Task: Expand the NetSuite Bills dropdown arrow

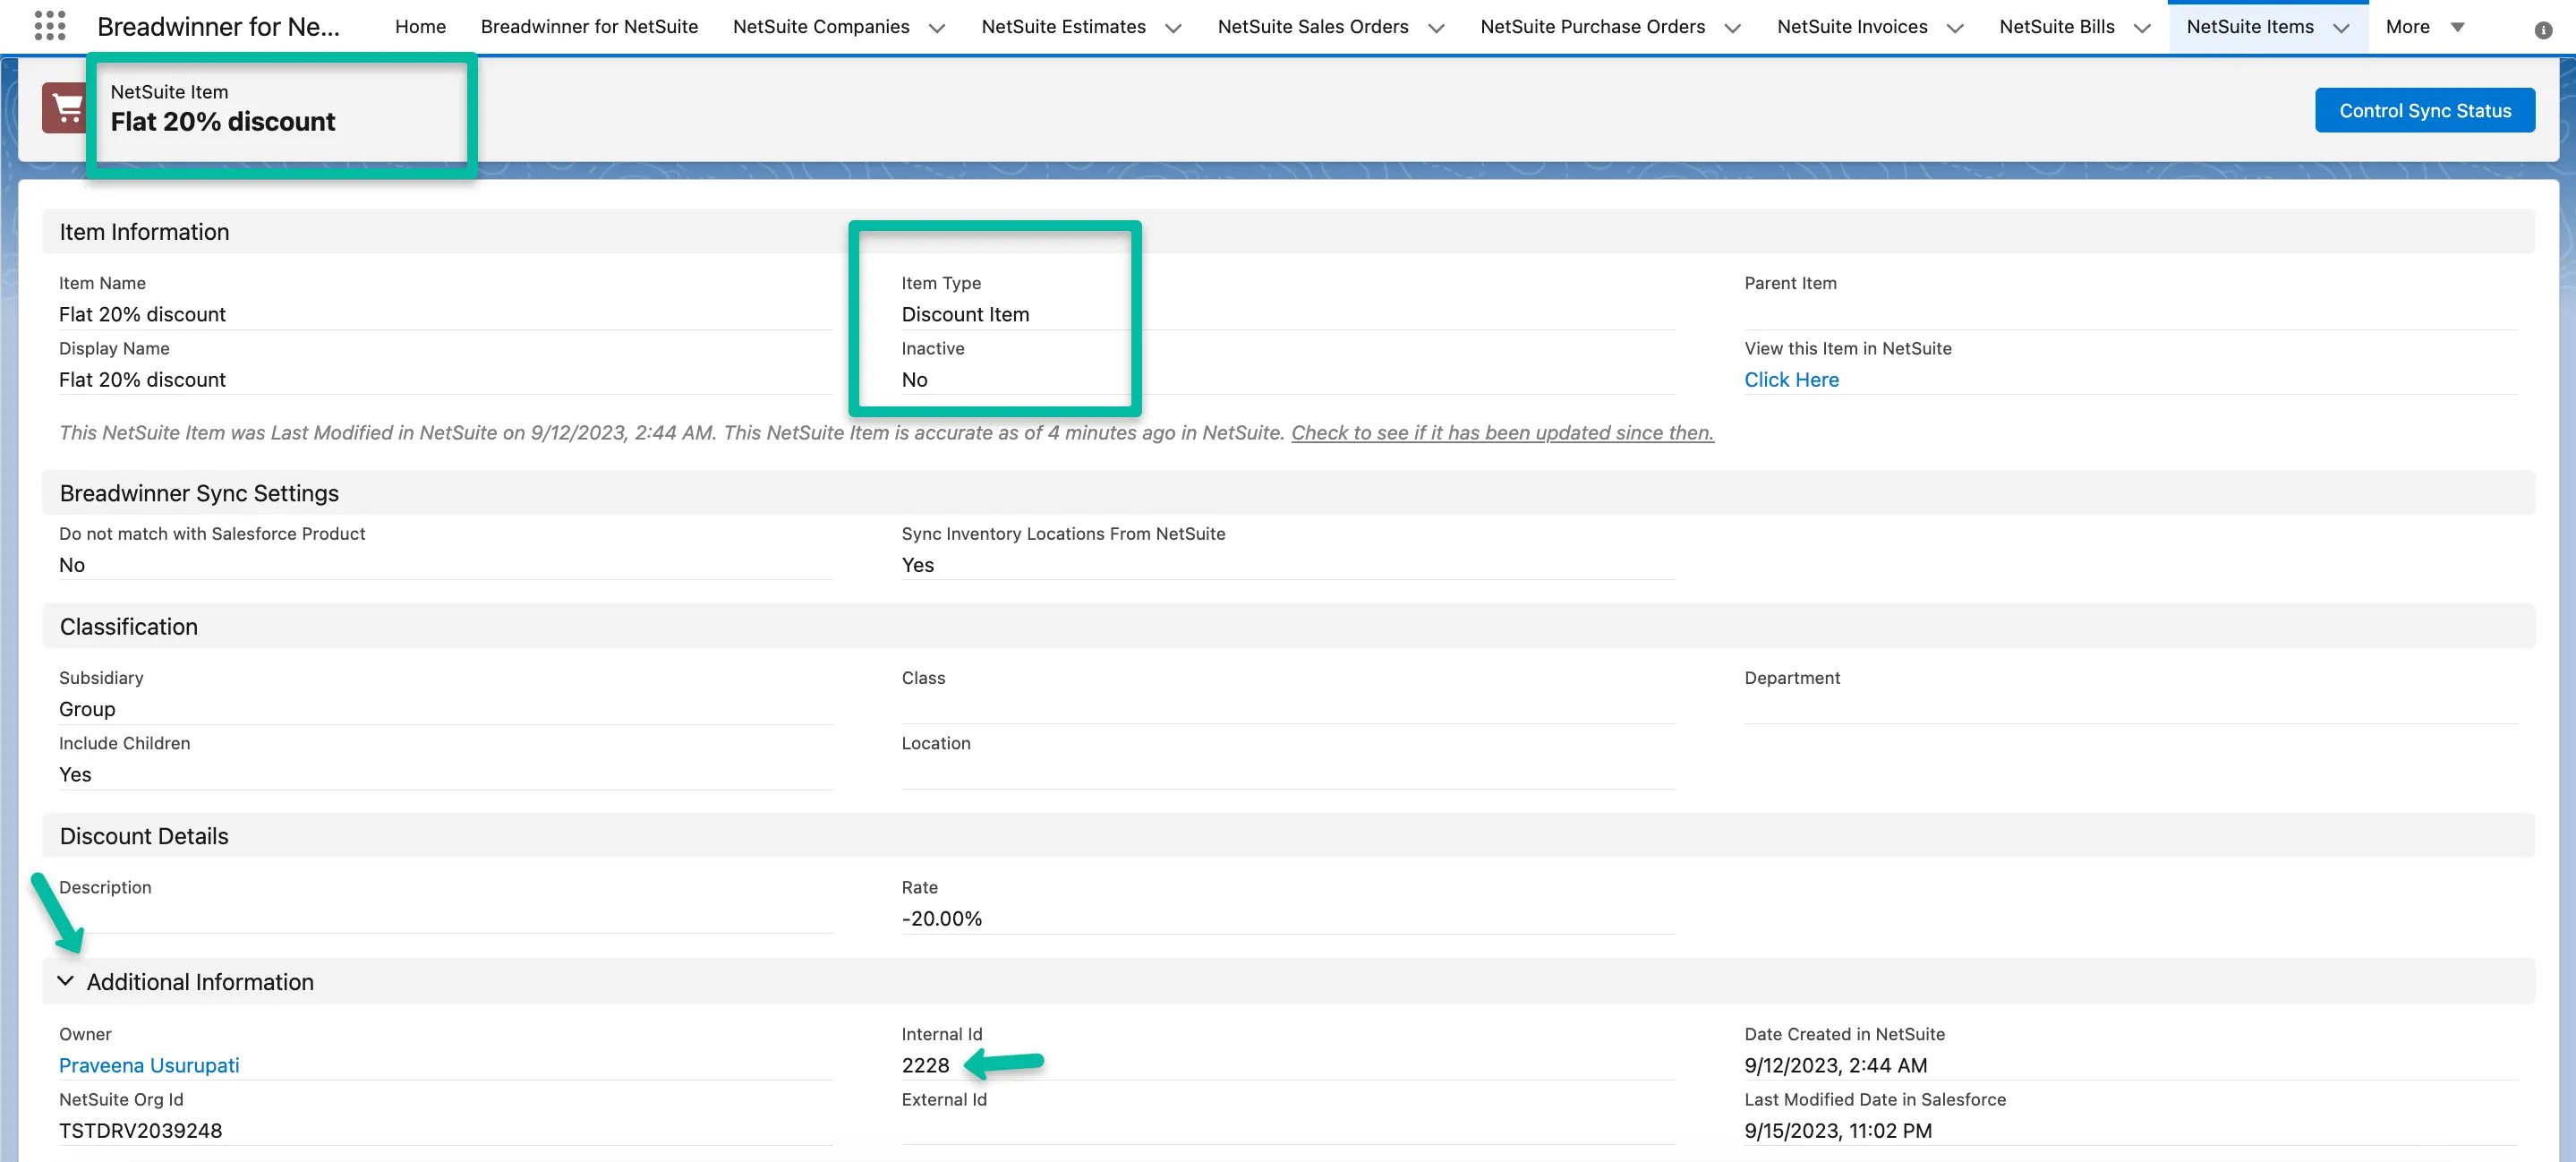Action: coord(2142,28)
